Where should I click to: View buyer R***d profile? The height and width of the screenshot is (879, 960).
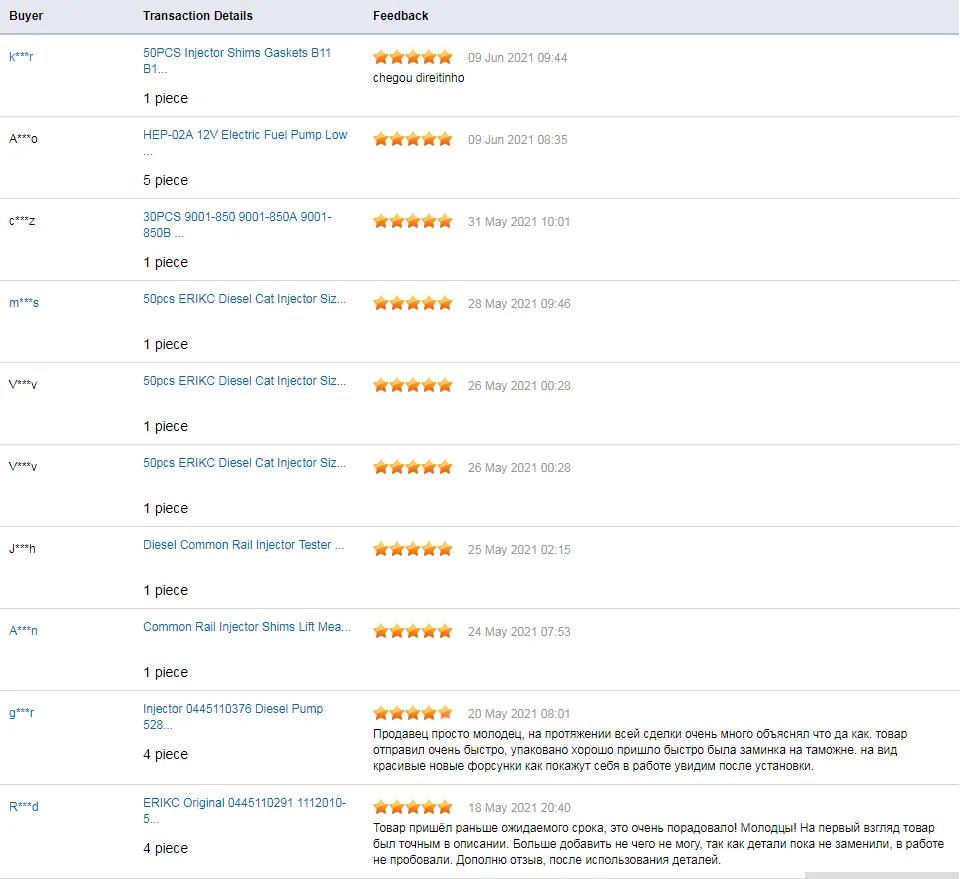pyautogui.click(x=24, y=807)
